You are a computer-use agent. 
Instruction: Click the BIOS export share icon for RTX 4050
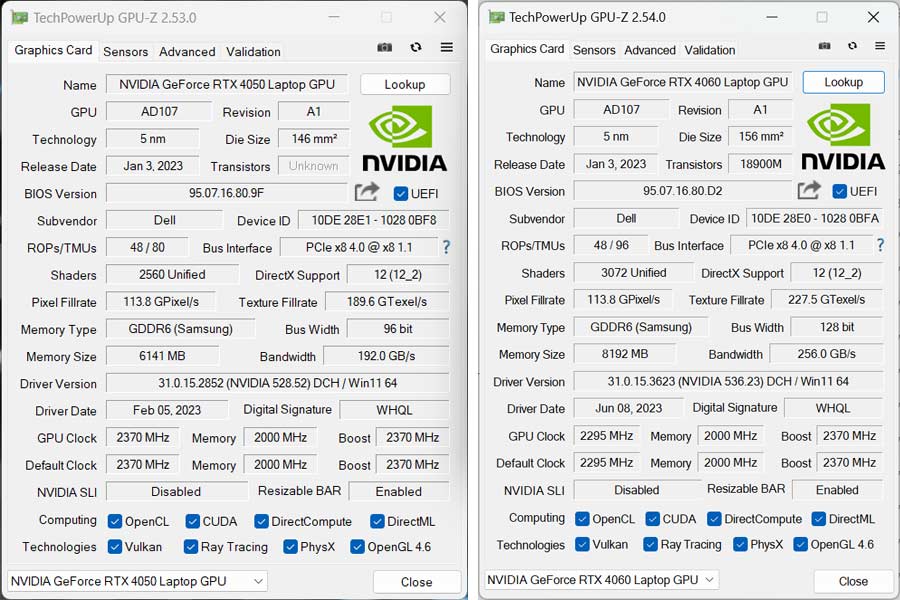click(x=367, y=192)
